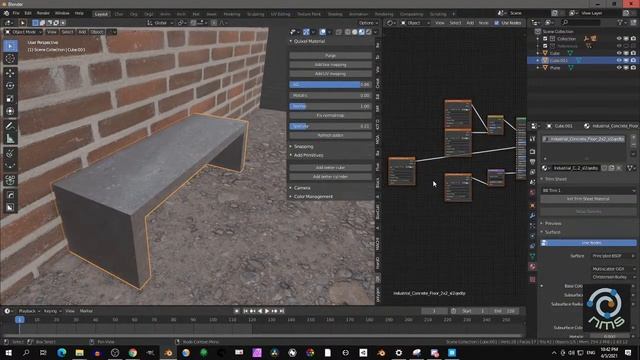Hide the Cube.001 object with its eye icon
Screen dimensions: 640x360
(619, 60)
